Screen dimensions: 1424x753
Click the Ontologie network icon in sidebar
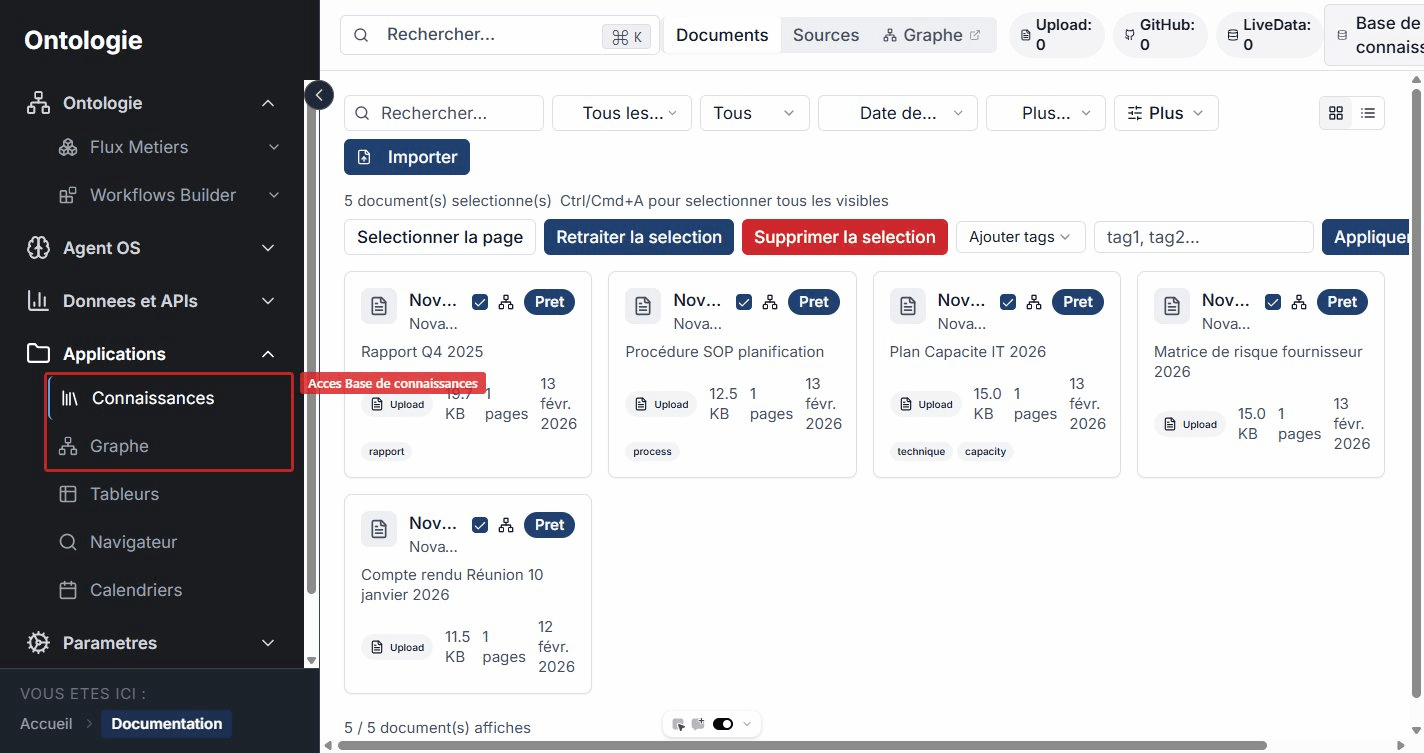38,102
